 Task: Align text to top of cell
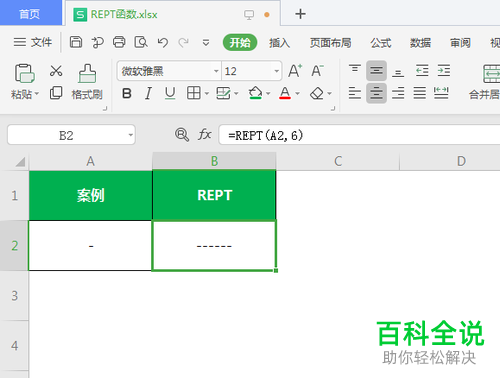[x=355, y=70]
